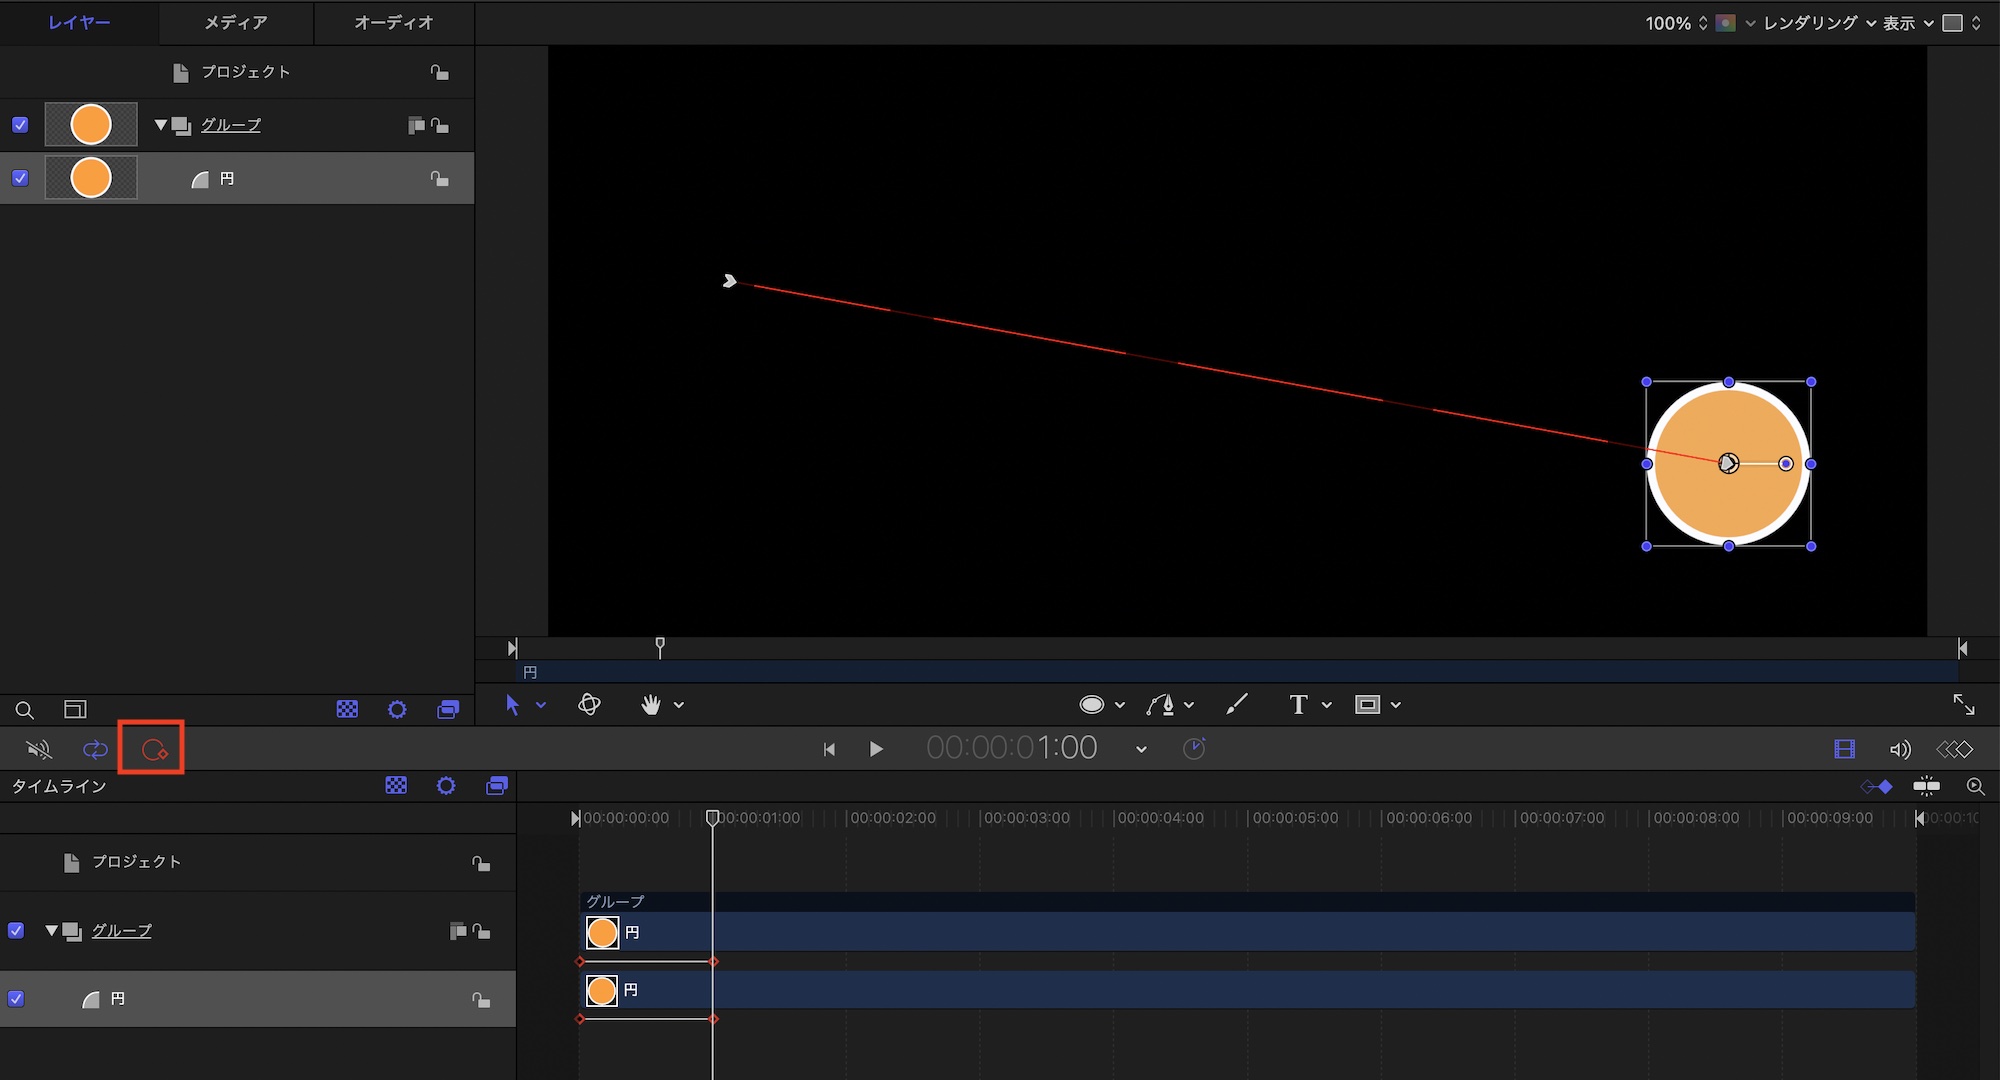The image size is (2000, 1080).
Task: Uncheck the 円 layer checkbox in Layers list
Action: [x=20, y=178]
